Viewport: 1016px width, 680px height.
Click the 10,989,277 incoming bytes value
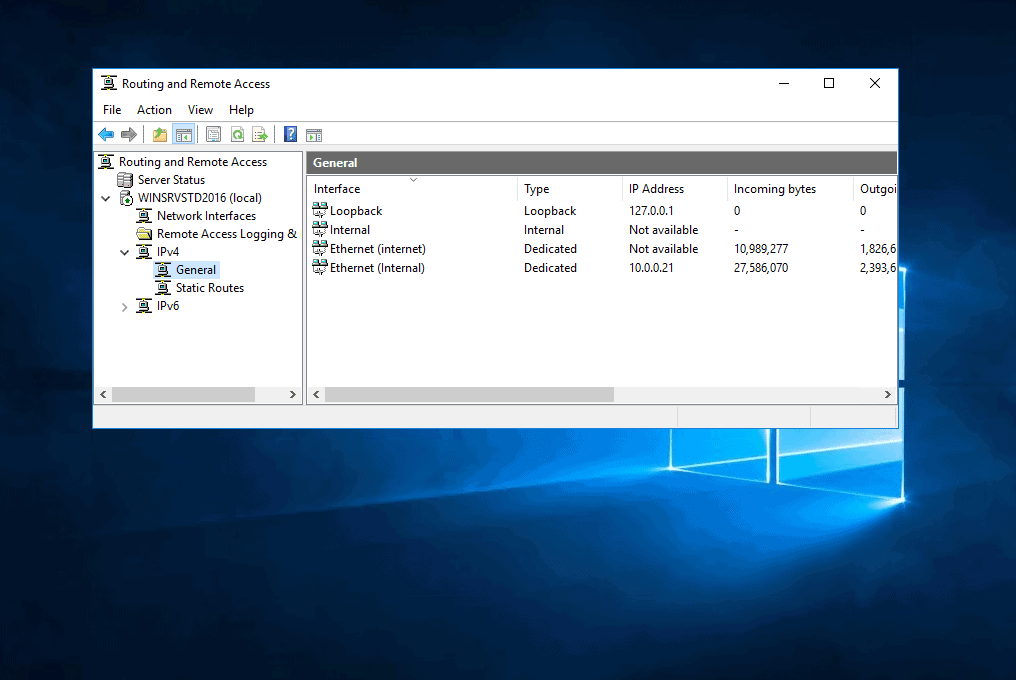761,249
